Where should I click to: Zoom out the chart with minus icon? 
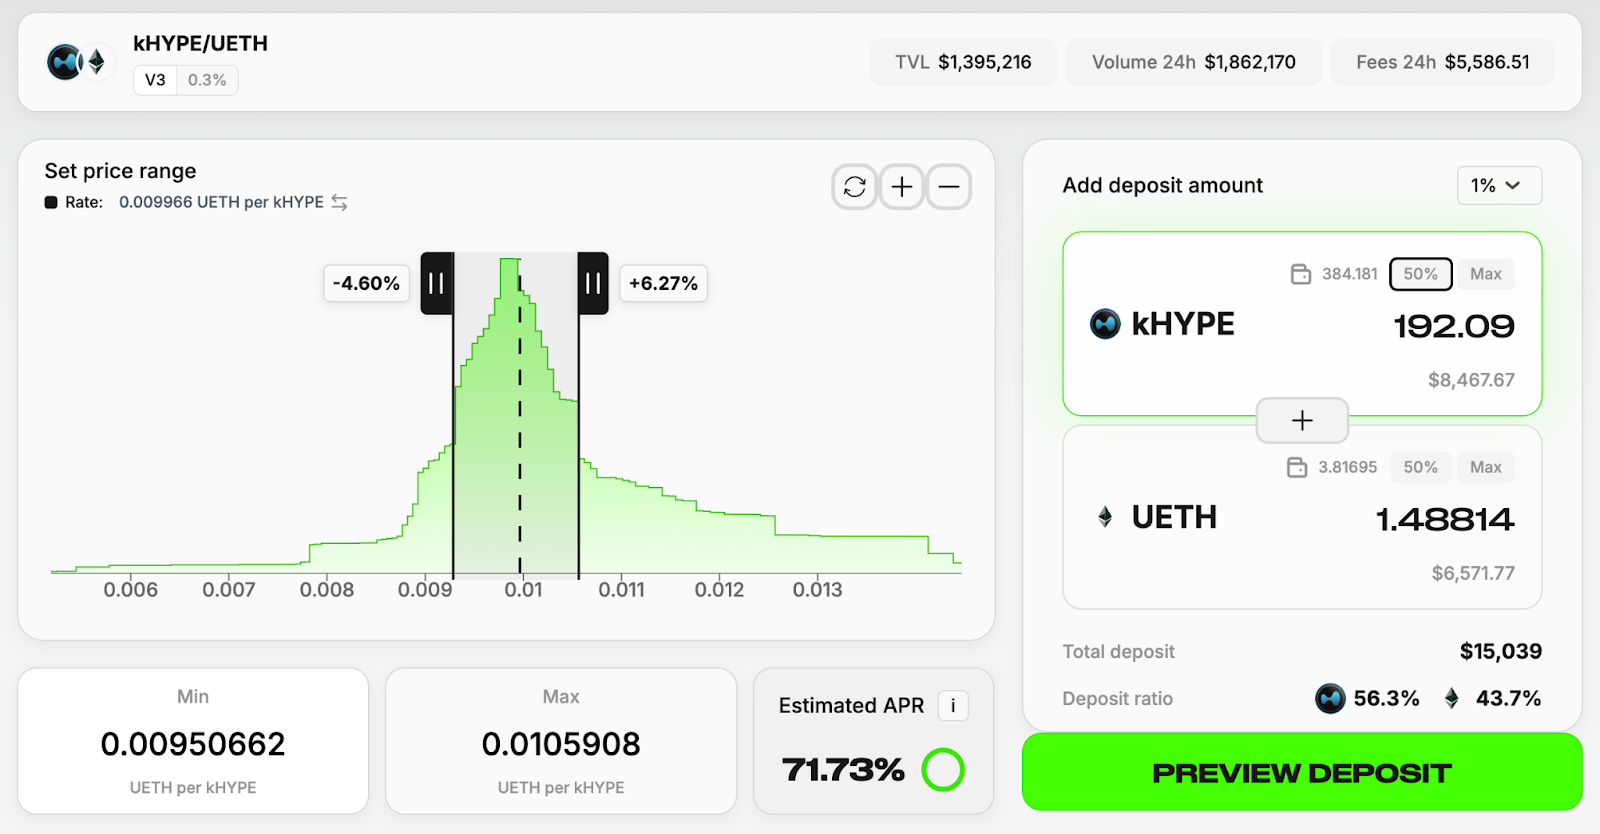tap(949, 187)
